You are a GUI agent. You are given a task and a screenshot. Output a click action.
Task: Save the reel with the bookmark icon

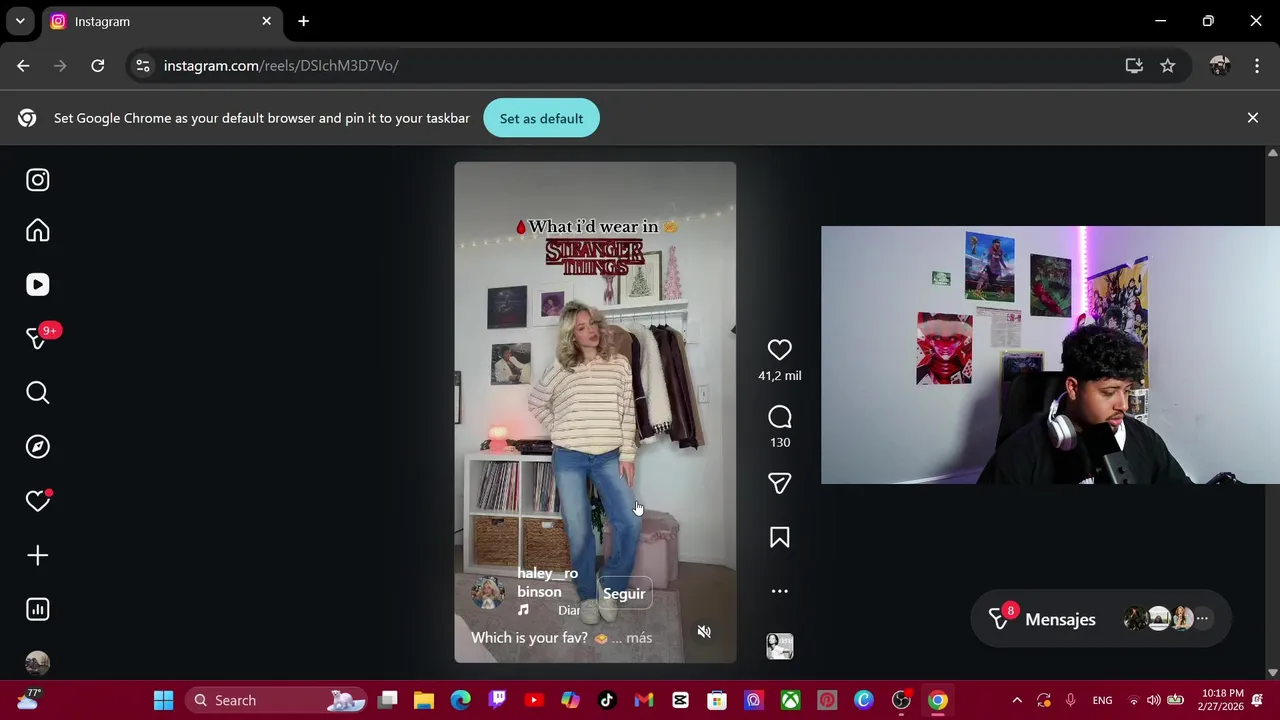(x=779, y=538)
